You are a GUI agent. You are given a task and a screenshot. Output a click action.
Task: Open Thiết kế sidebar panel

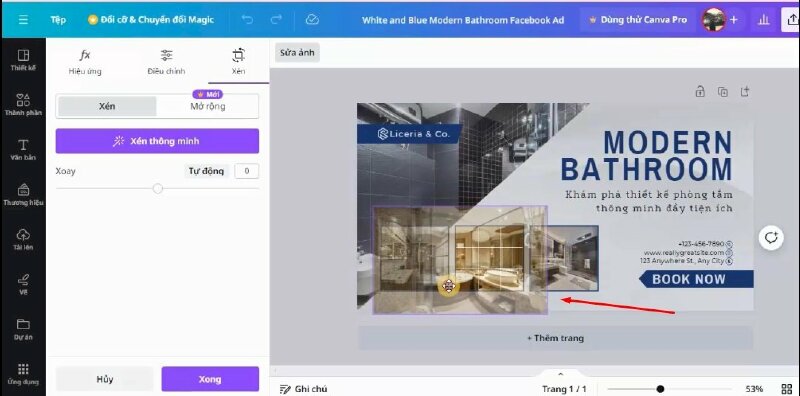coord(23,59)
